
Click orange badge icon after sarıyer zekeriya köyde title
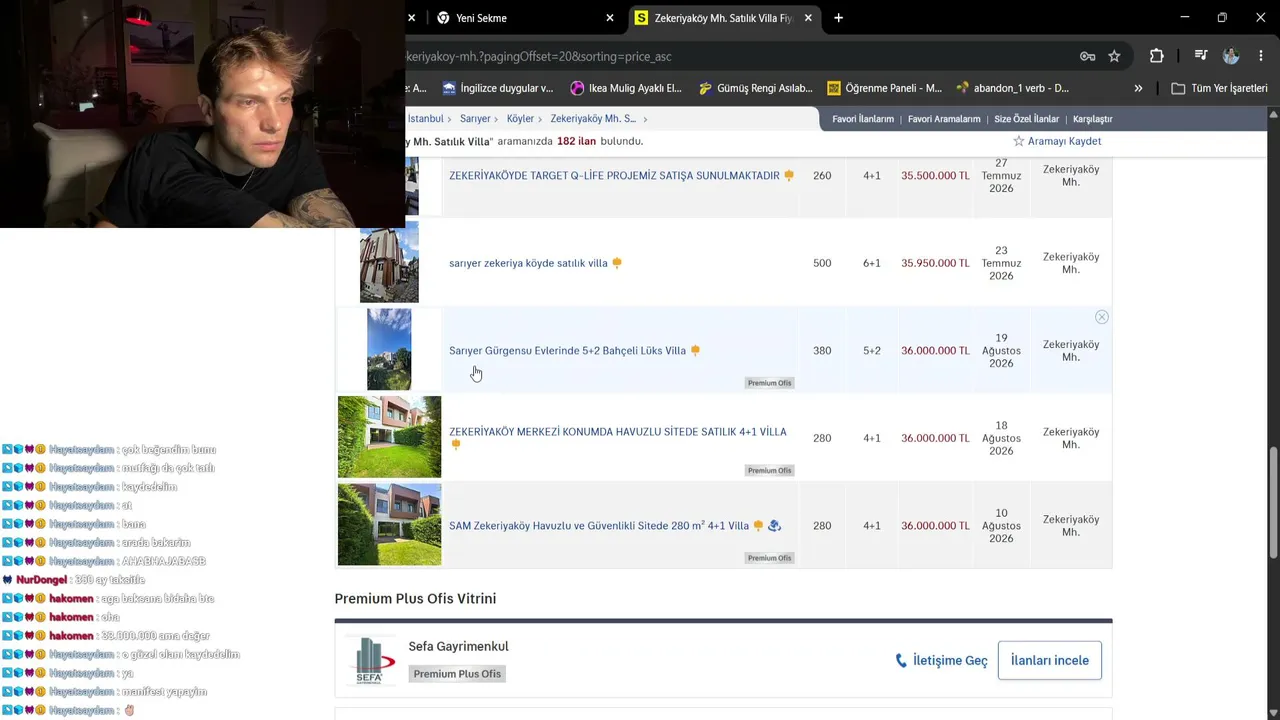pyautogui.click(x=617, y=263)
